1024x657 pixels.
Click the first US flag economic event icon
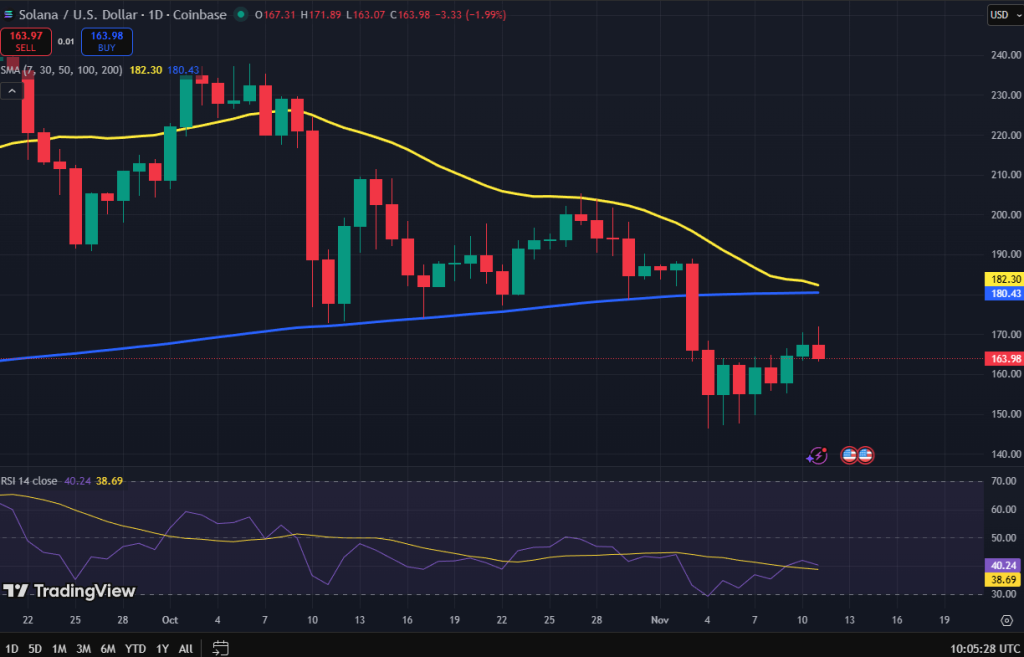[x=849, y=455]
